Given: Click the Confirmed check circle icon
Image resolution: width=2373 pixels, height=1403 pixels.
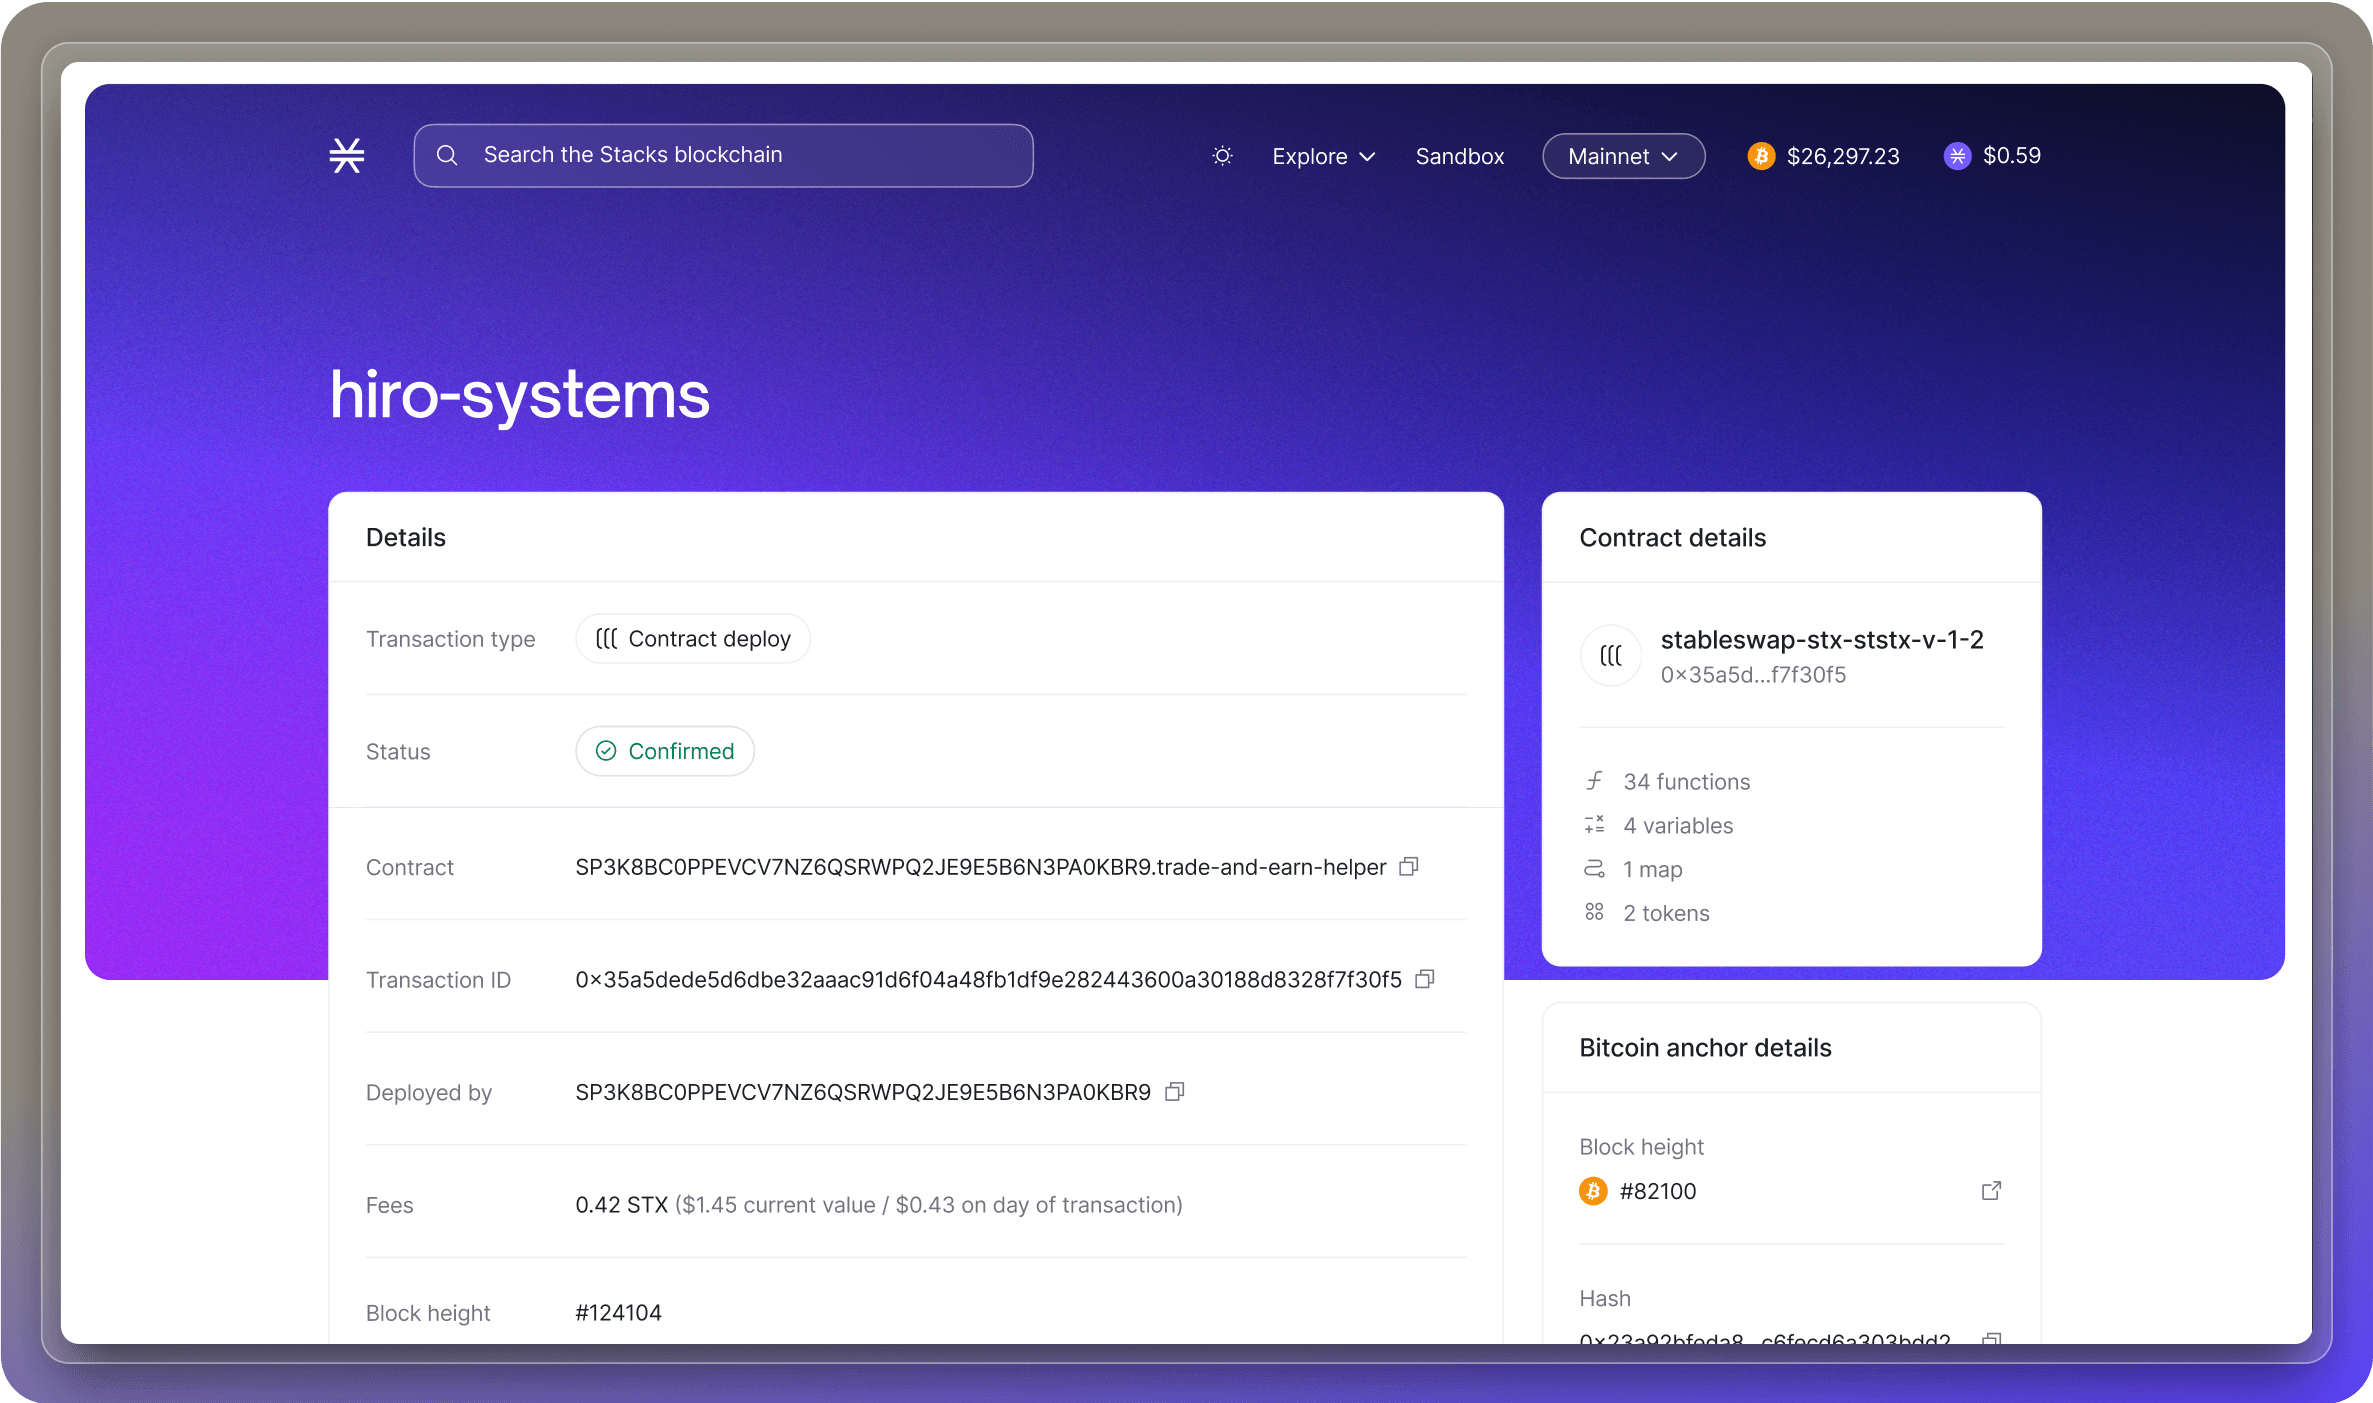Looking at the screenshot, I should [x=606, y=751].
